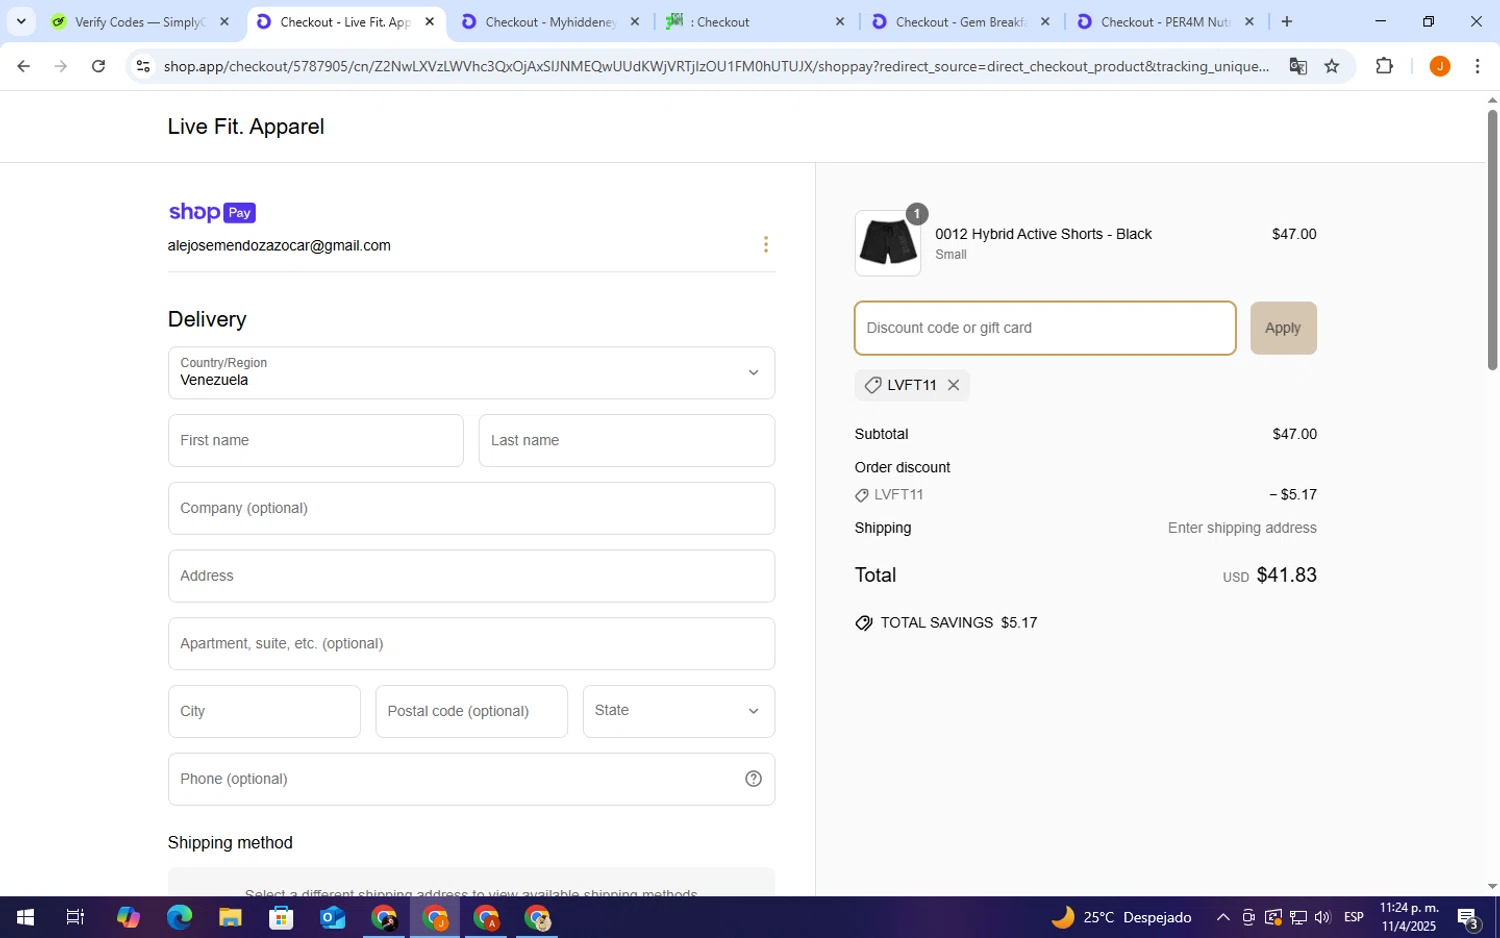Image resolution: width=1500 pixels, height=938 pixels.
Task: Open the extensions puzzle icon
Action: pyautogui.click(x=1384, y=66)
